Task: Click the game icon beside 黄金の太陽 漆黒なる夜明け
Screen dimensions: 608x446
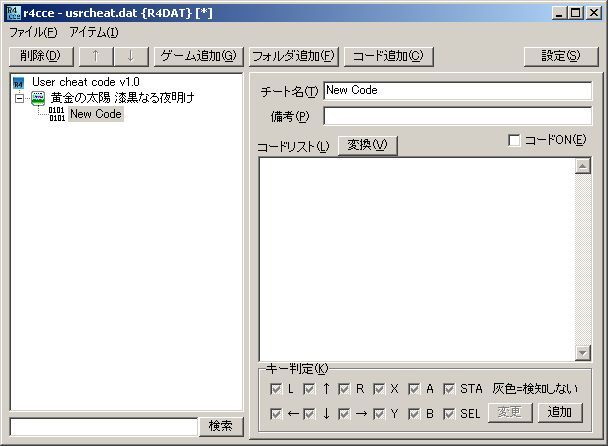Action: point(38,98)
